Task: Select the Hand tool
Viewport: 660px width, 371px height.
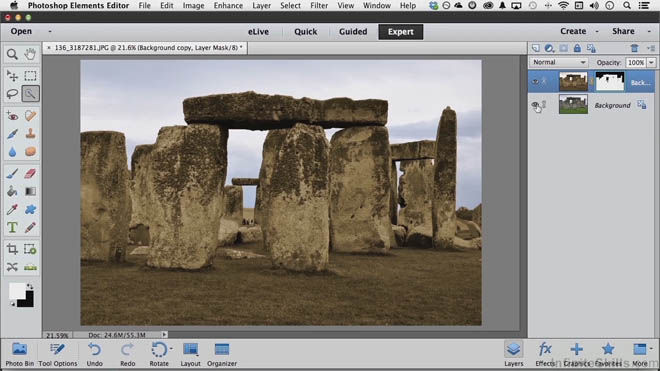Action: click(x=30, y=54)
